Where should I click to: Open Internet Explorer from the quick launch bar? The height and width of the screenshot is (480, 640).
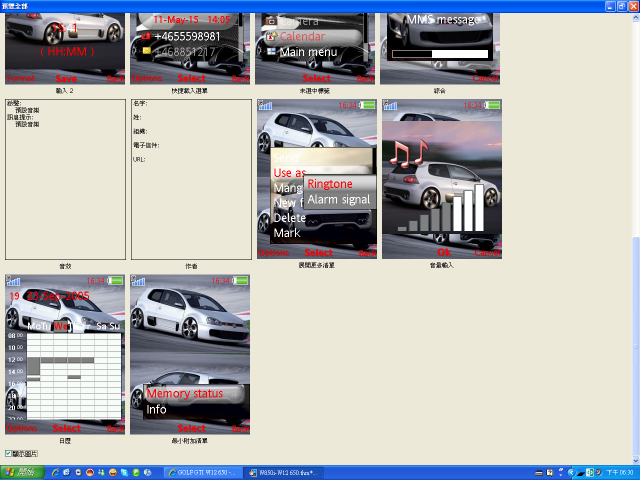tap(56, 473)
